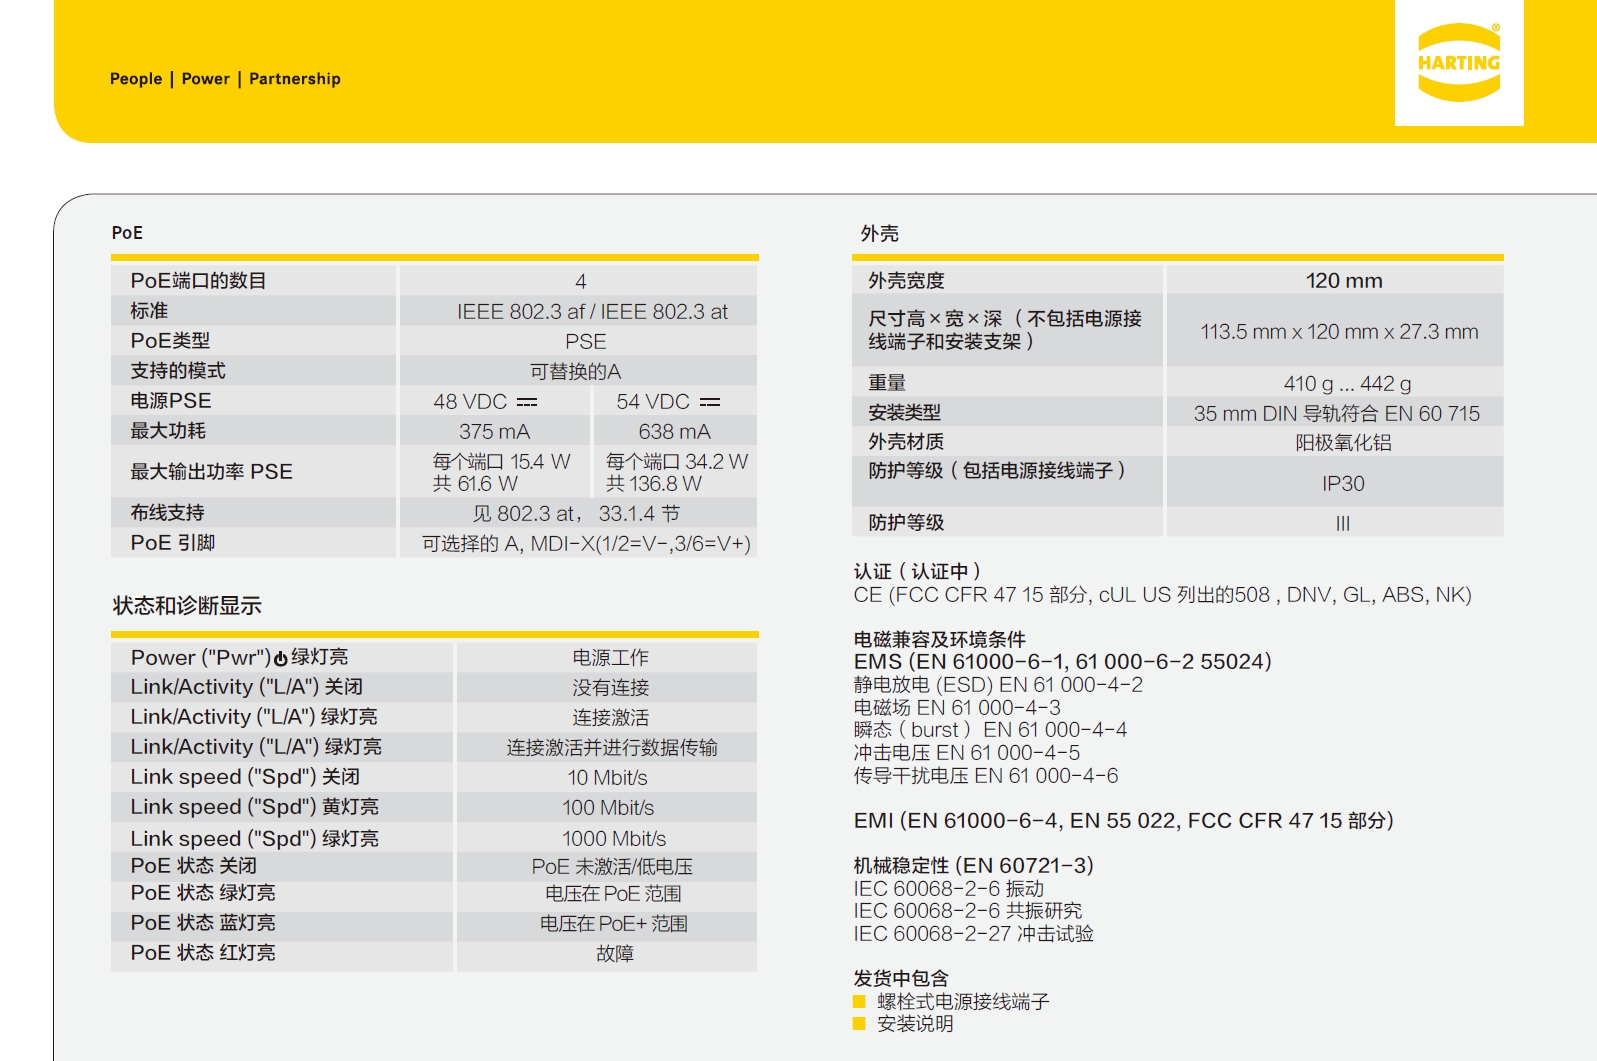1597x1061 pixels.
Task: Click the DC symbol after 54 VDC
Action: (710, 402)
